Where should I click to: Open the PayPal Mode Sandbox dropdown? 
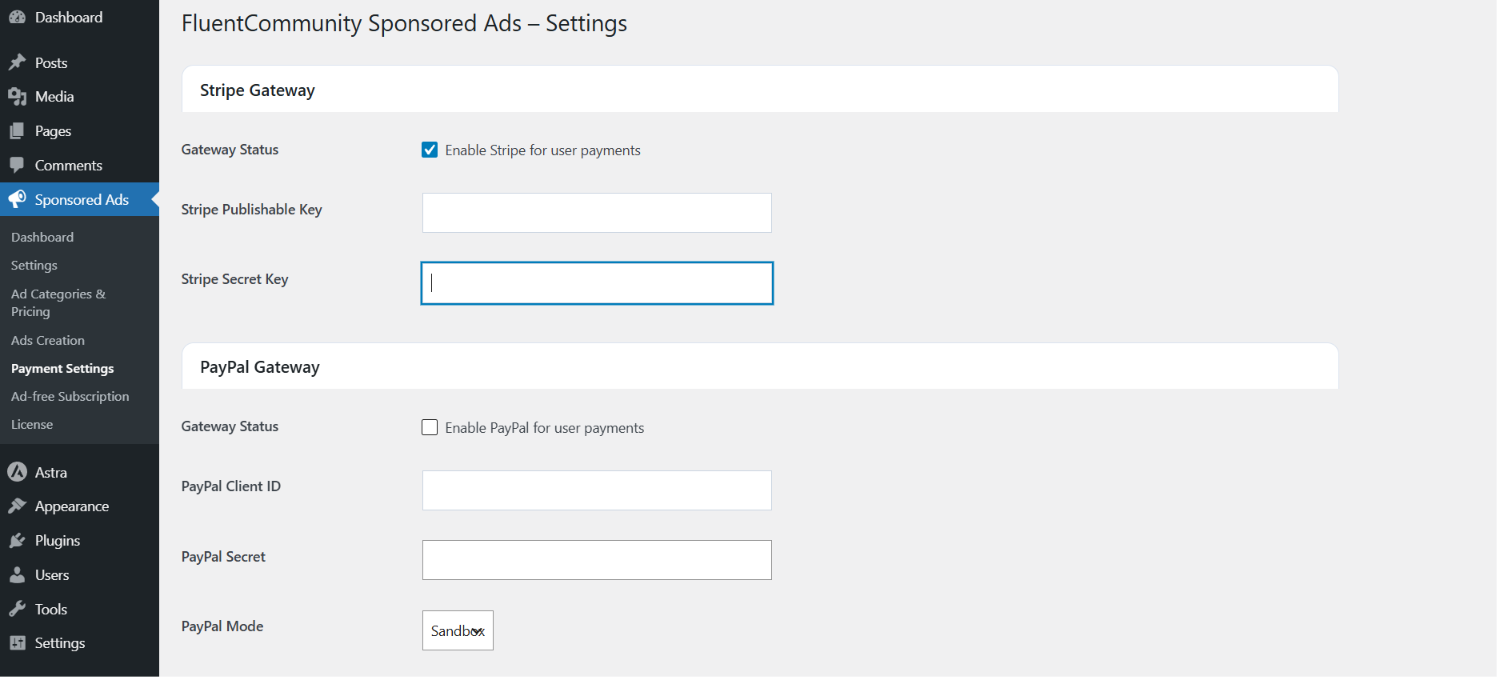pyautogui.click(x=458, y=630)
